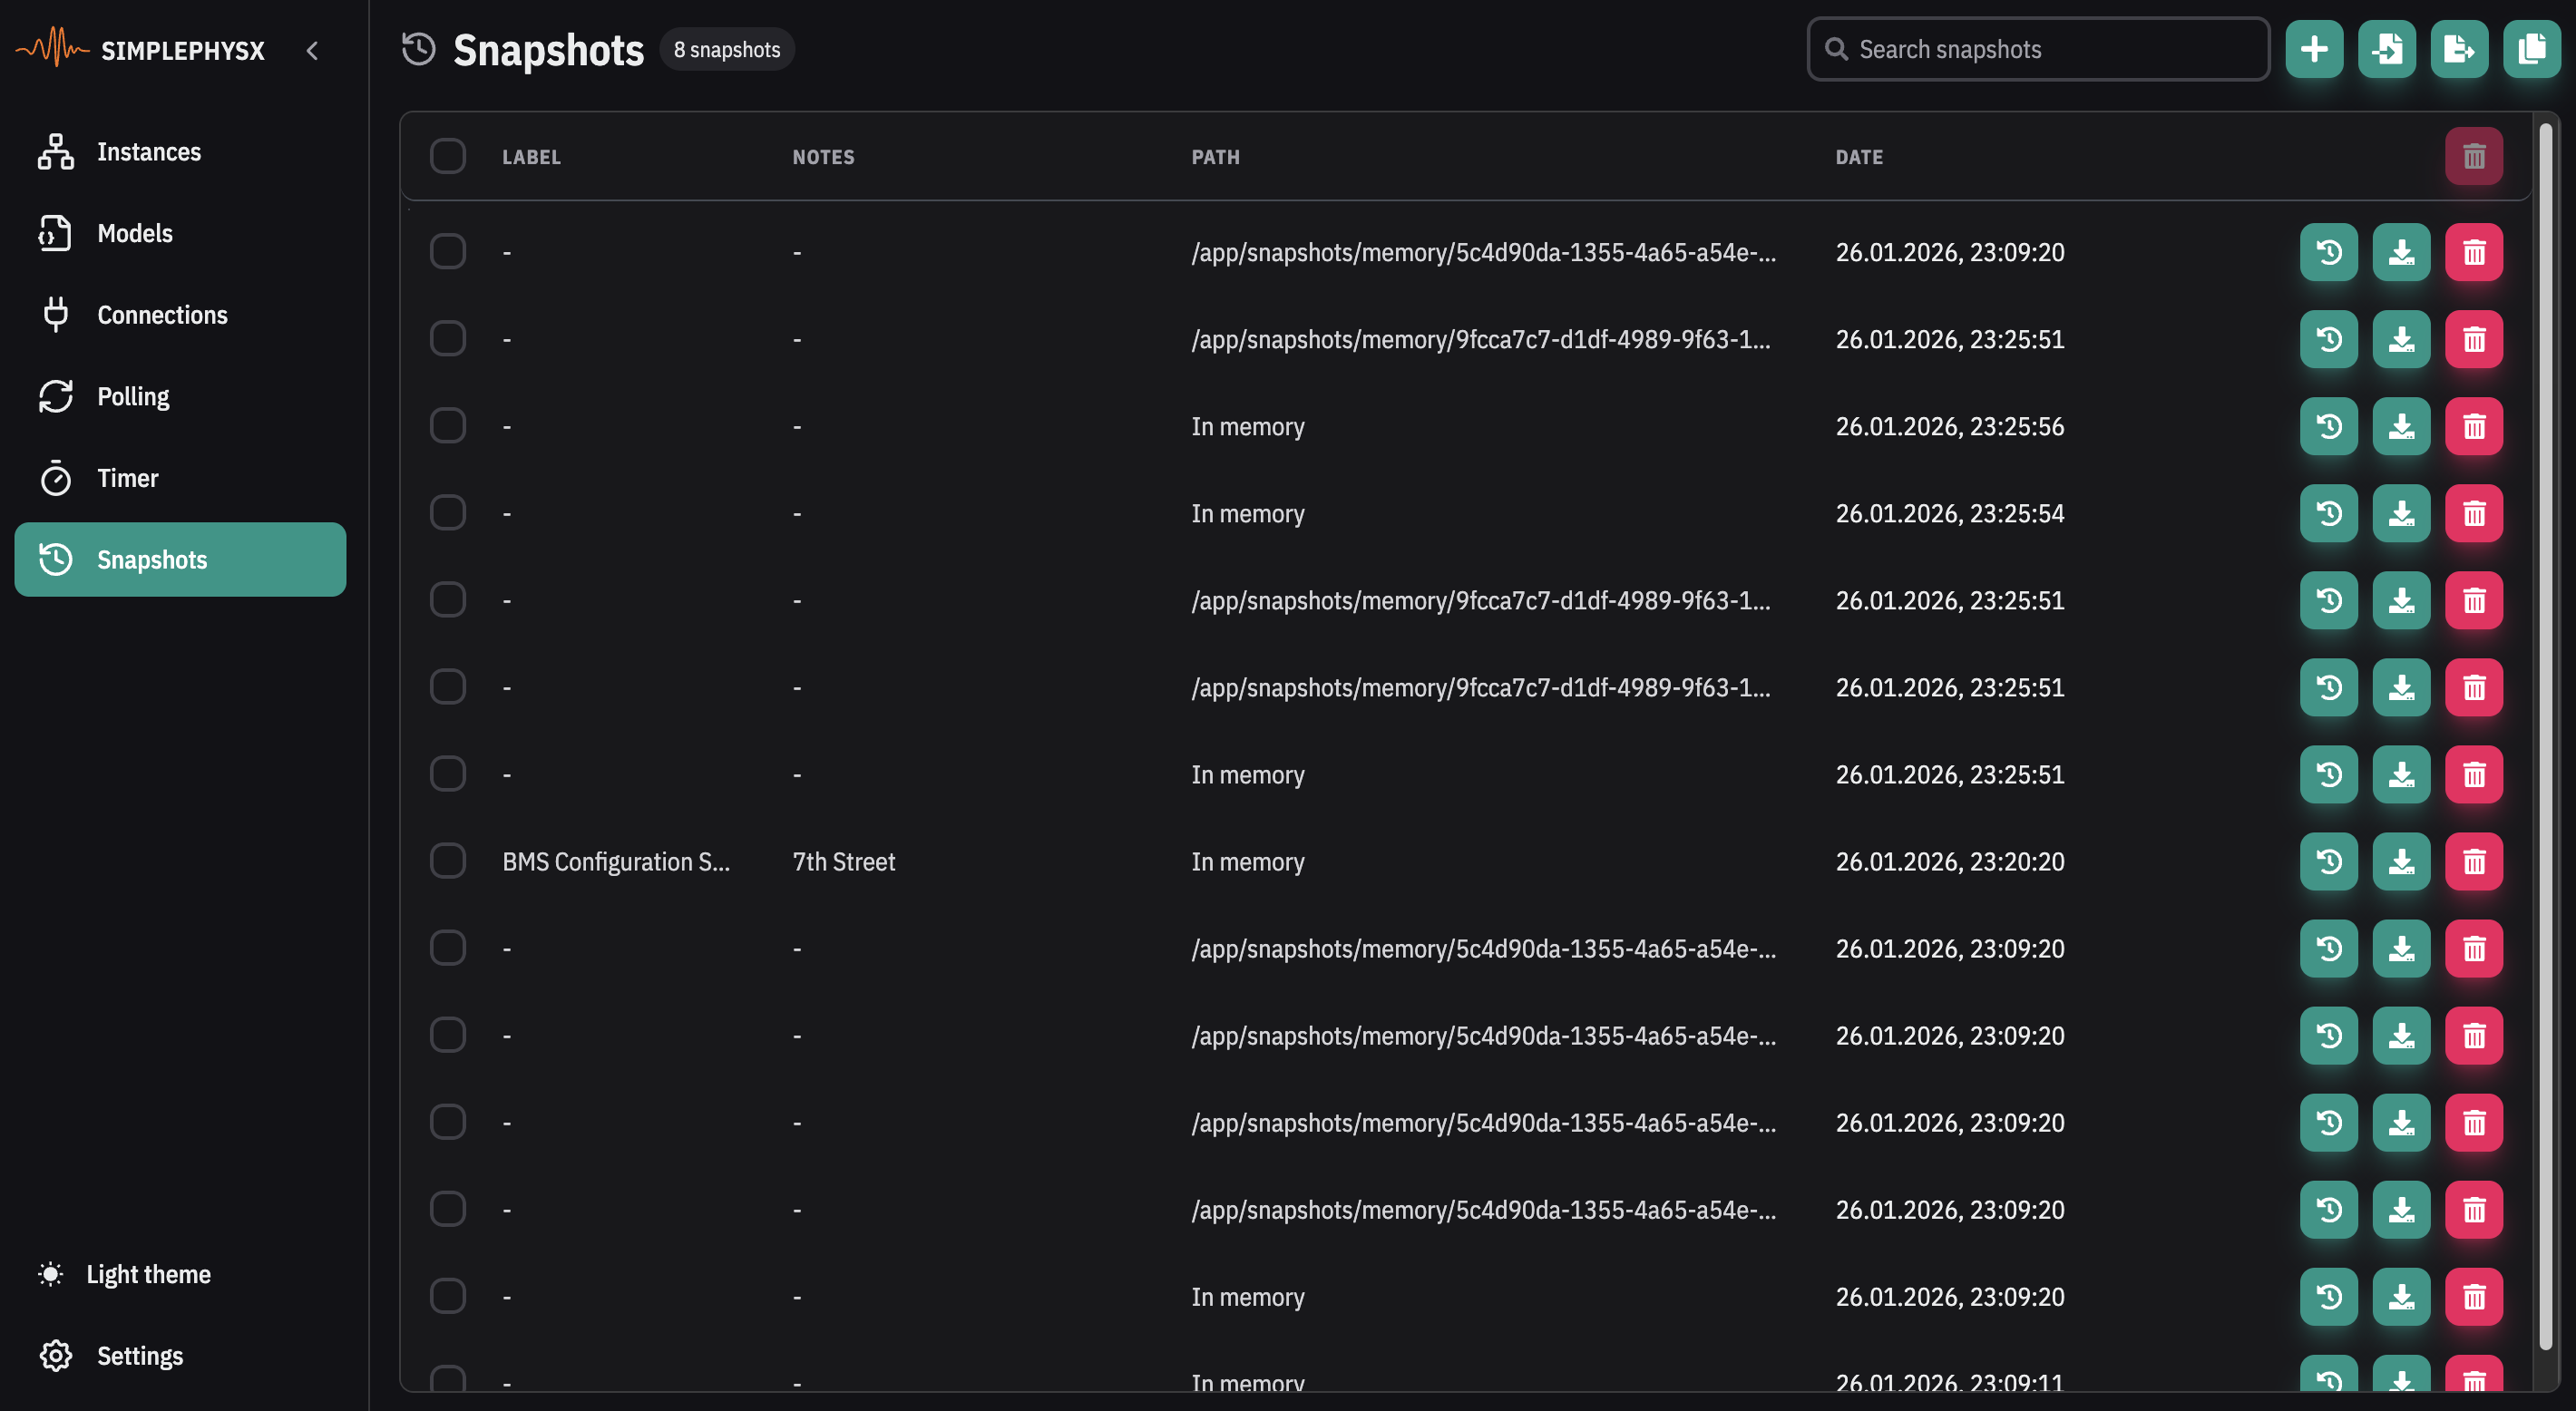Restore the BMS Configuration snapshot
The height and width of the screenshot is (1411, 2576).
point(2328,861)
